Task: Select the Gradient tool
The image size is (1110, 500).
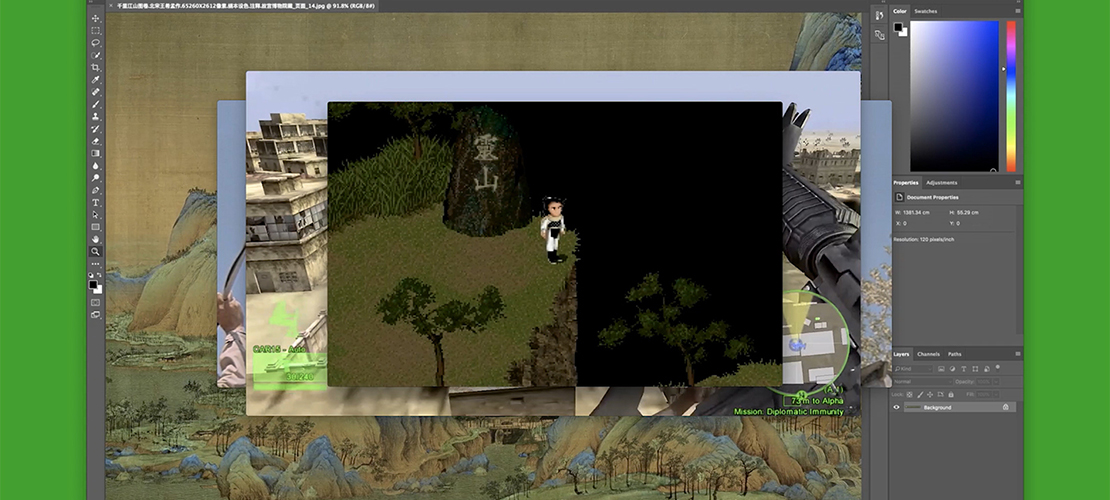Action: (x=96, y=153)
